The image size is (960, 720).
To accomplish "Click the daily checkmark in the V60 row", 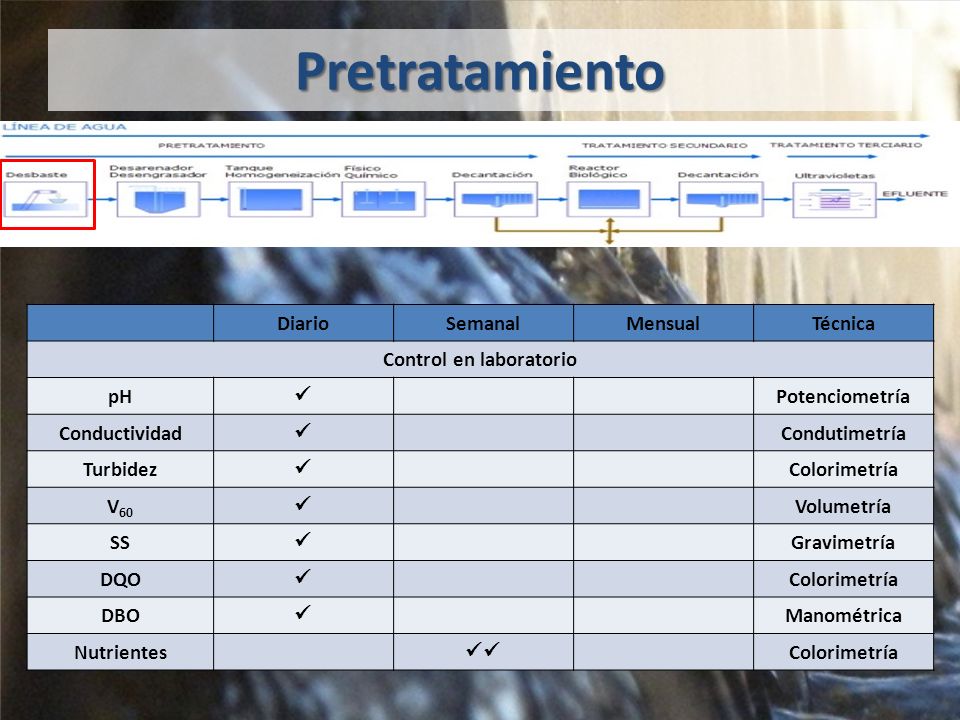I will 302,503.
